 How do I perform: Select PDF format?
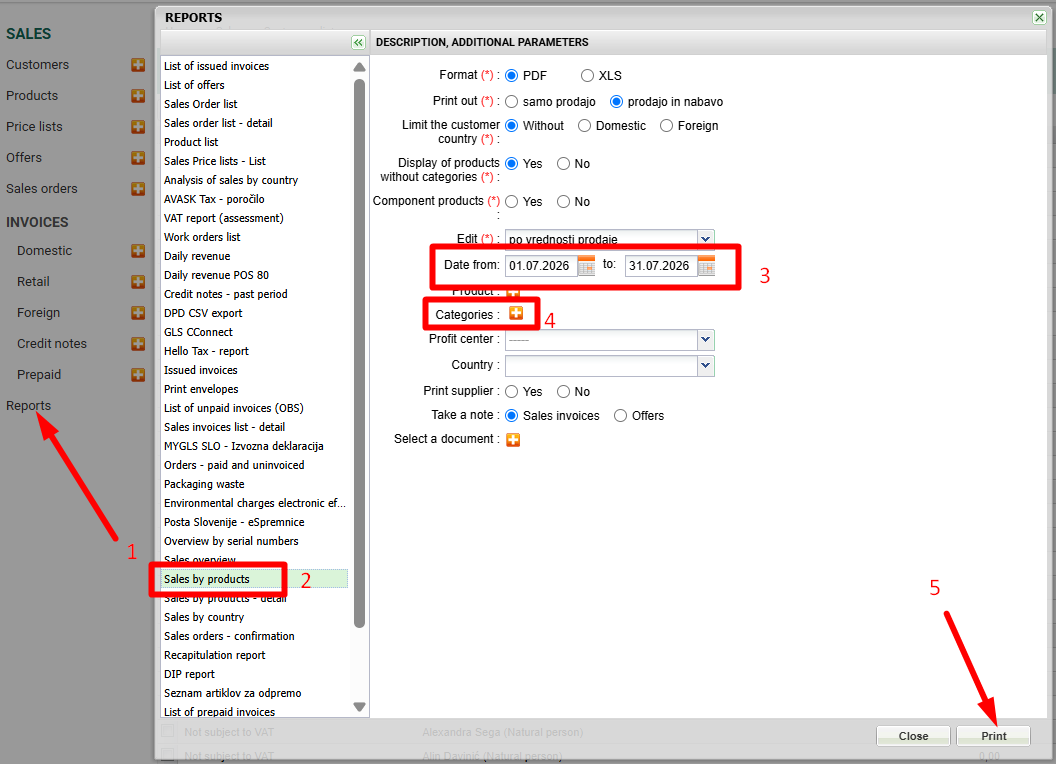pyautogui.click(x=512, y=75)
